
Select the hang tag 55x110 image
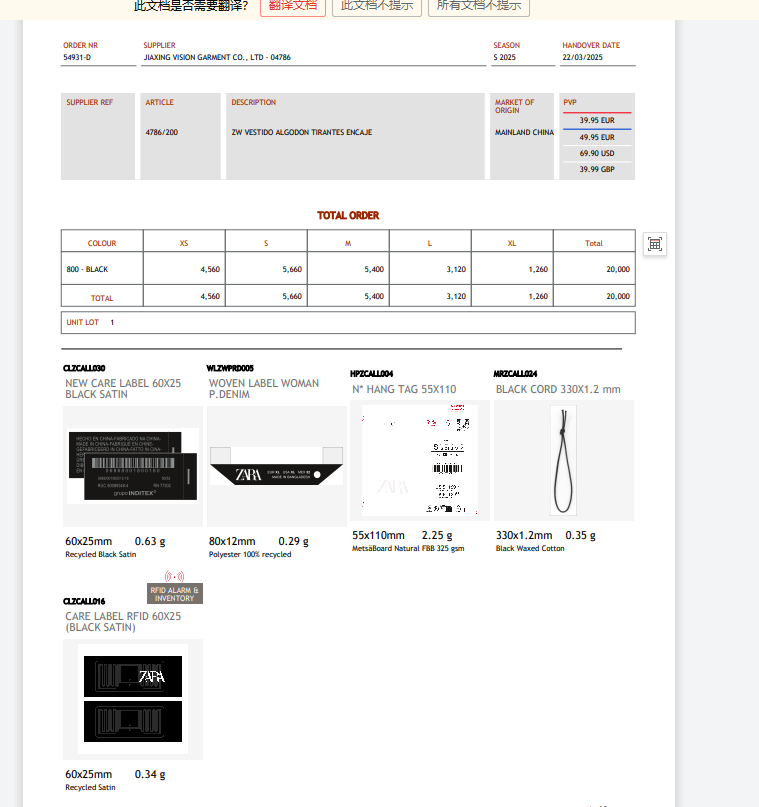tap(419, 460)
